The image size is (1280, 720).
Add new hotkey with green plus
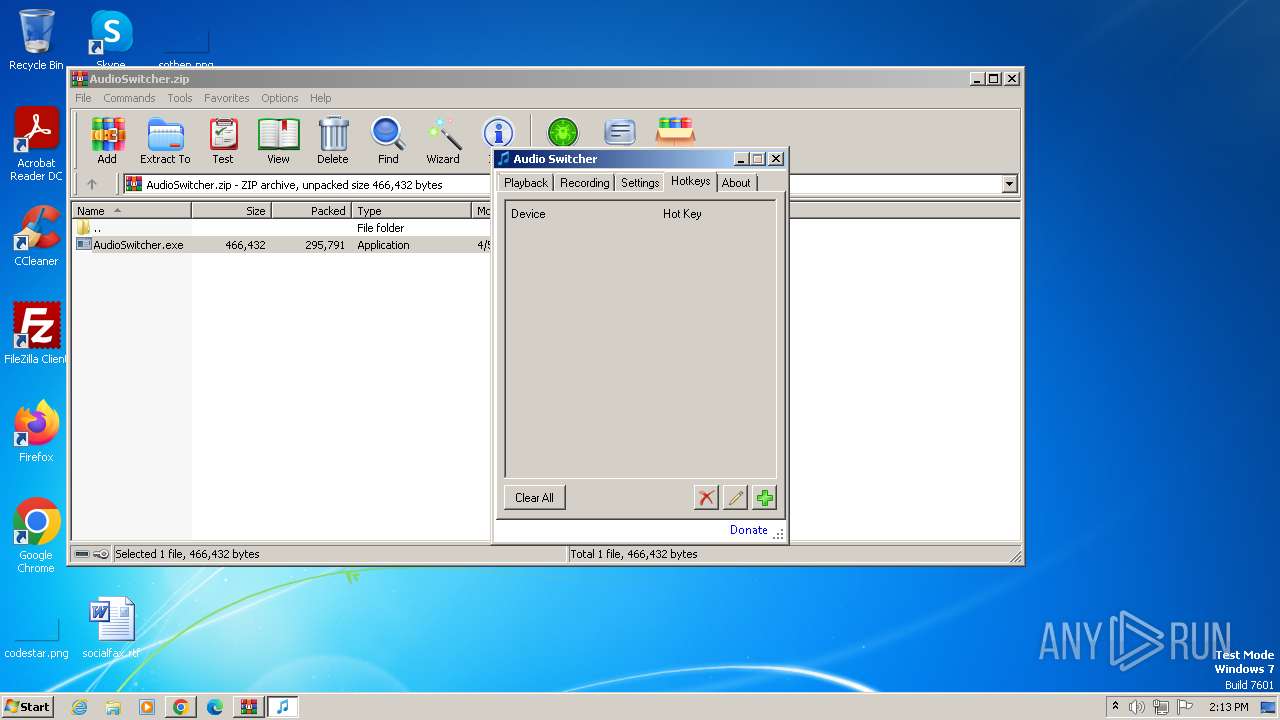tap(764, 497)
